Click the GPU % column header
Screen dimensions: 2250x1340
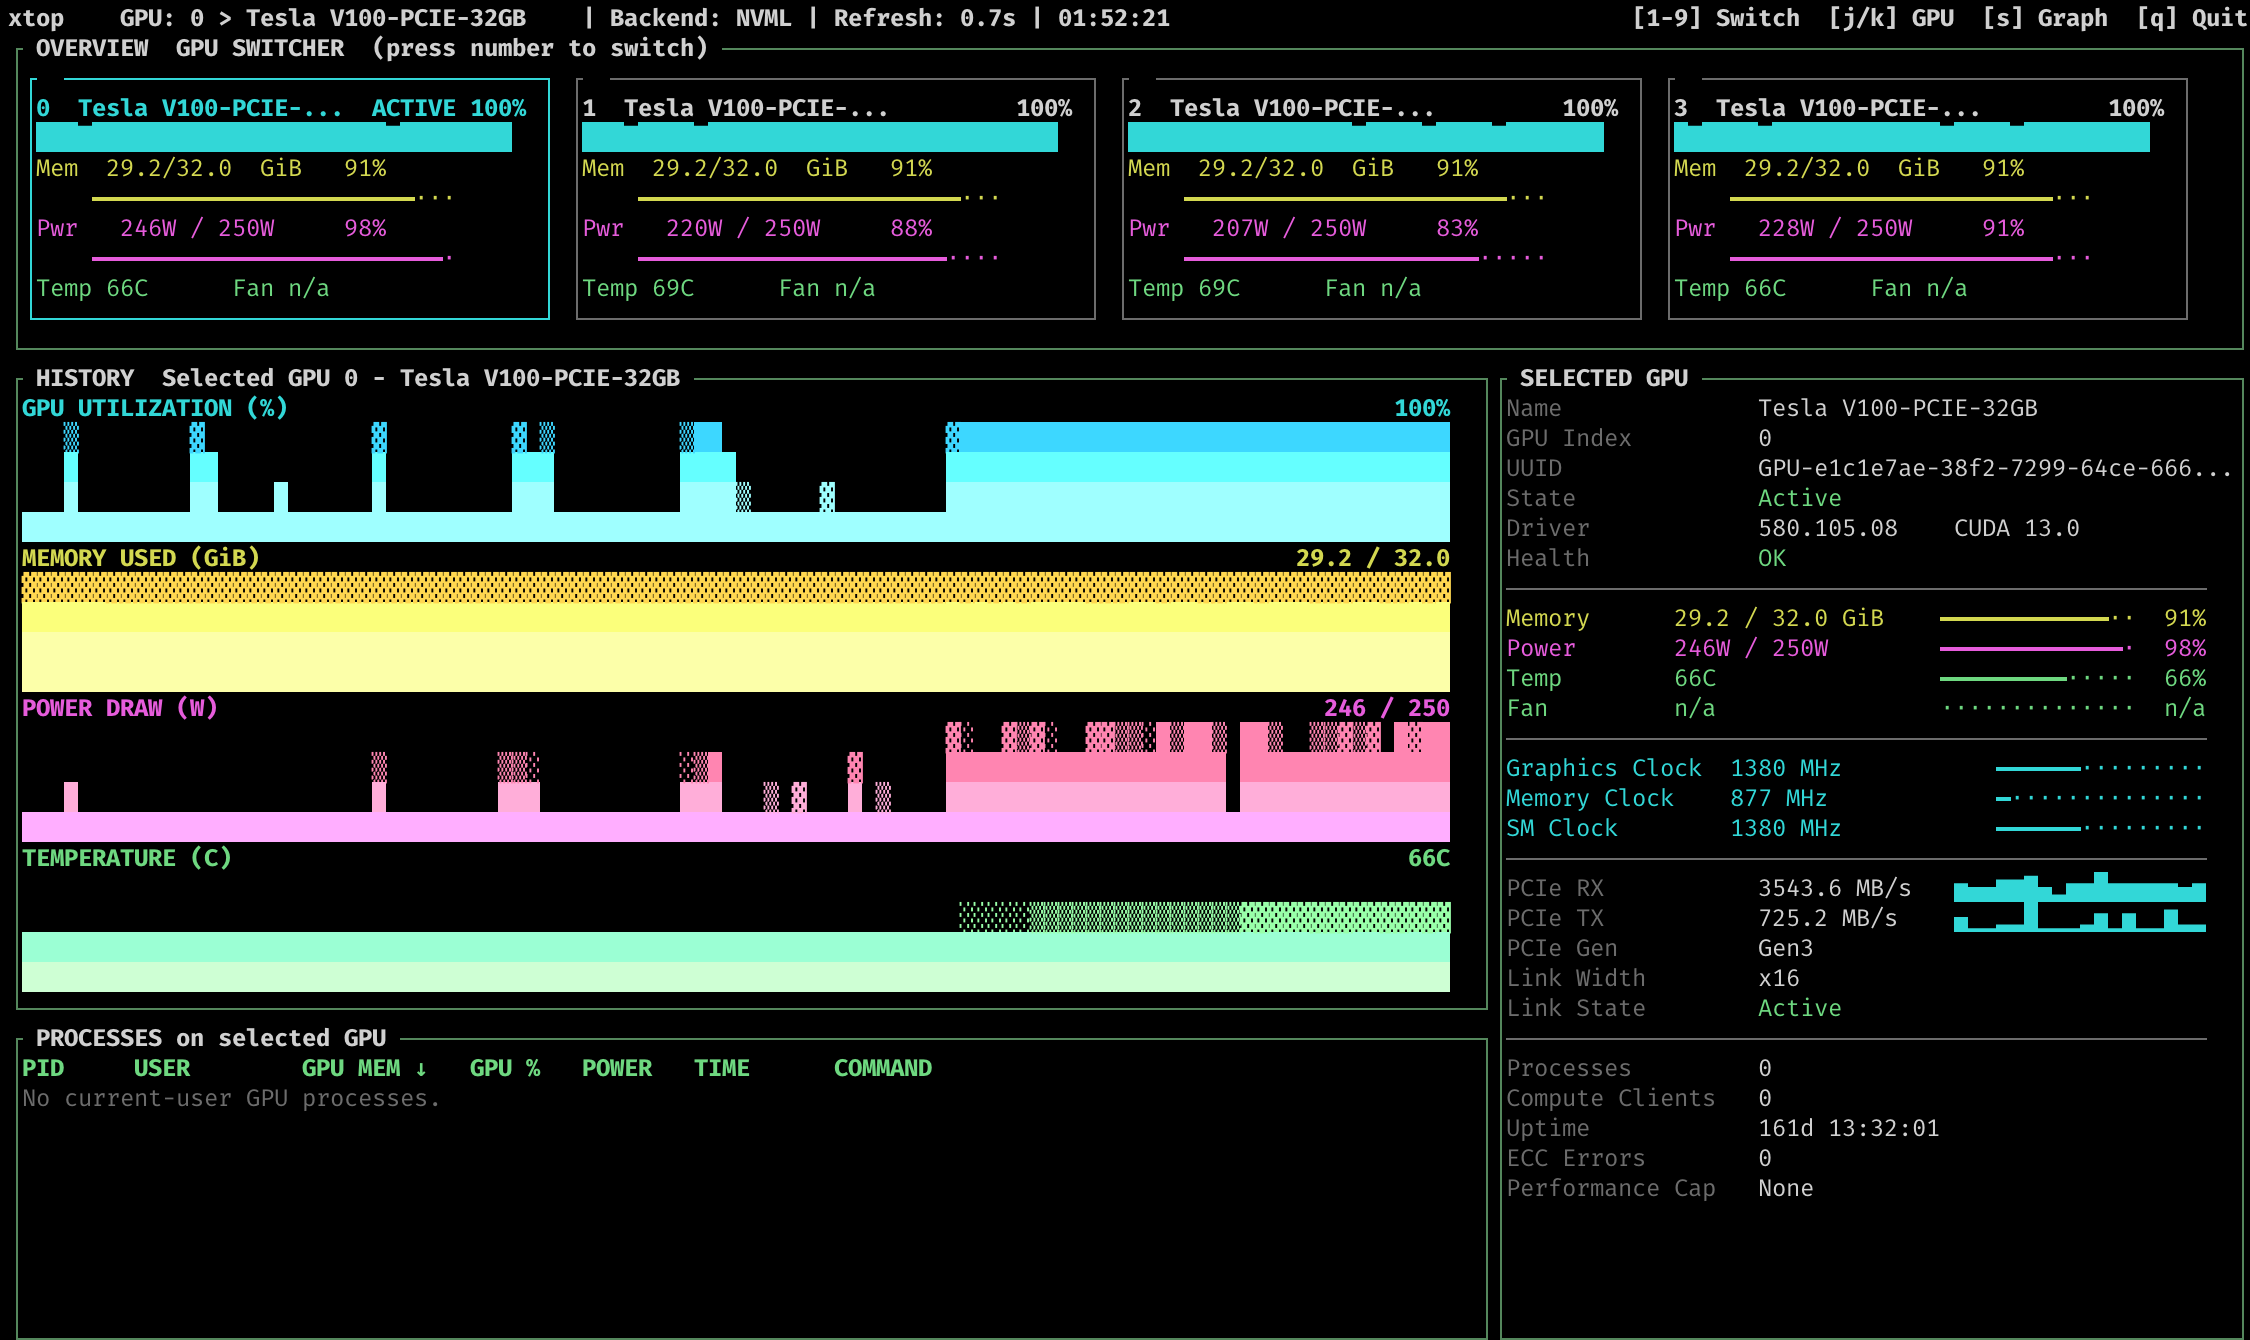tap(505, 1068)
